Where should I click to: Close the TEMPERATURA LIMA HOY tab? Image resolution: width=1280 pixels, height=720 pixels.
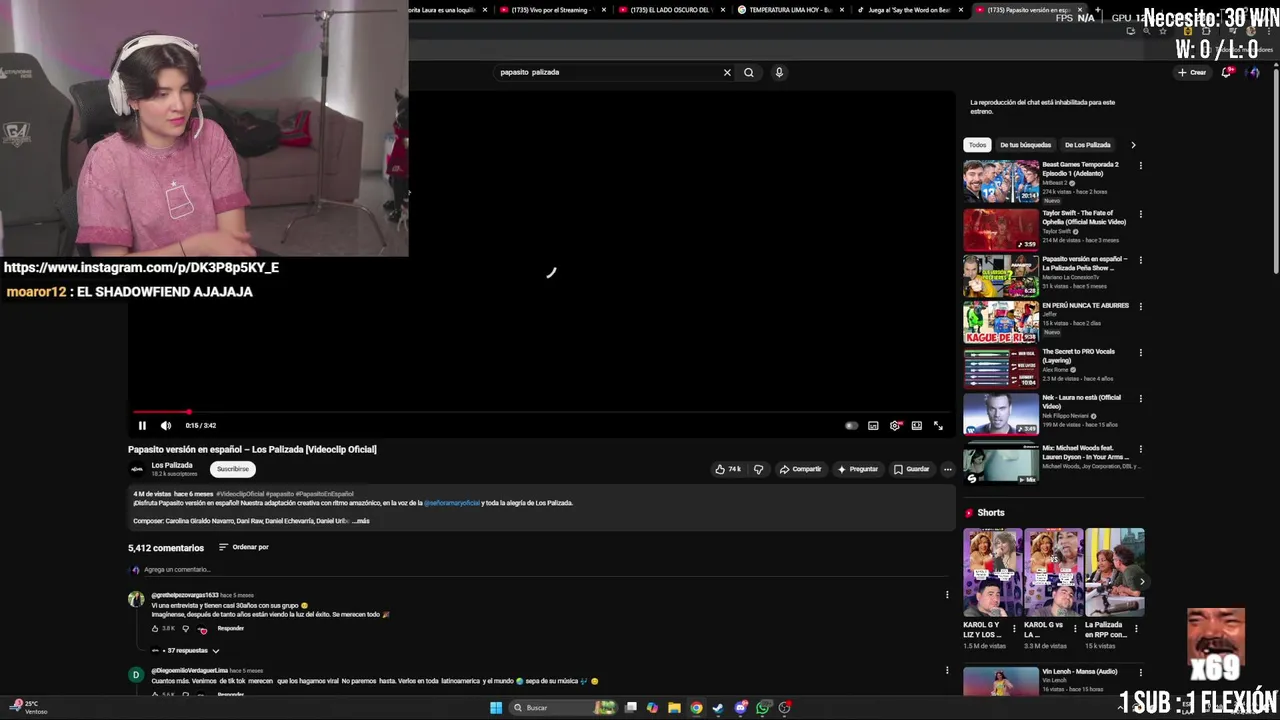click(841, 10)
